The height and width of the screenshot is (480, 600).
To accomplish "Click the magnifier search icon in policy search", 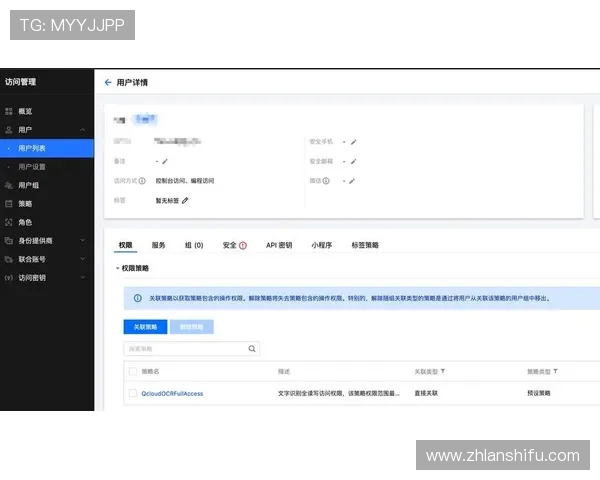I will (252, 349).
